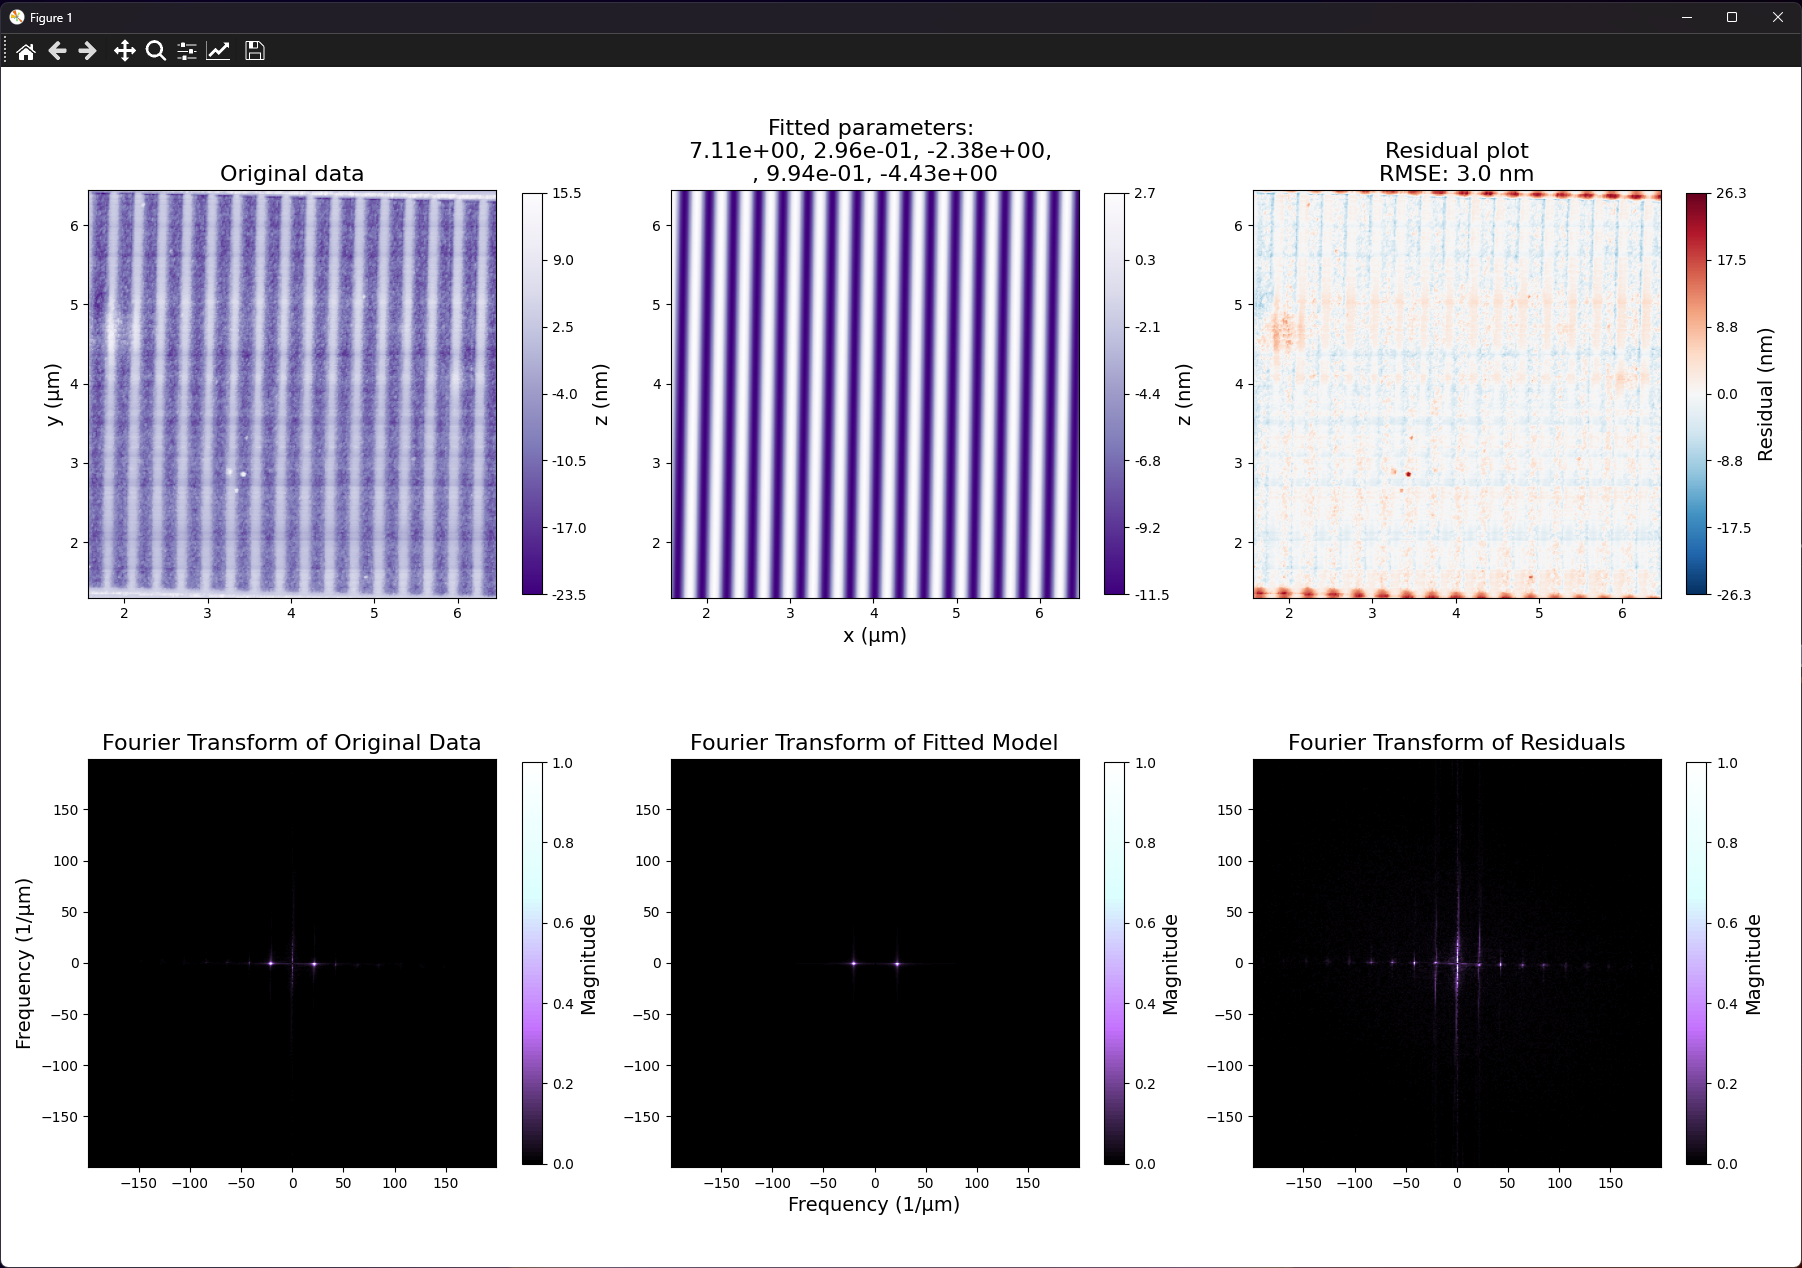Click the 'Fourier Transform of Fitted Model' title
The image size is (1802, 1268).
coord(874,743)
